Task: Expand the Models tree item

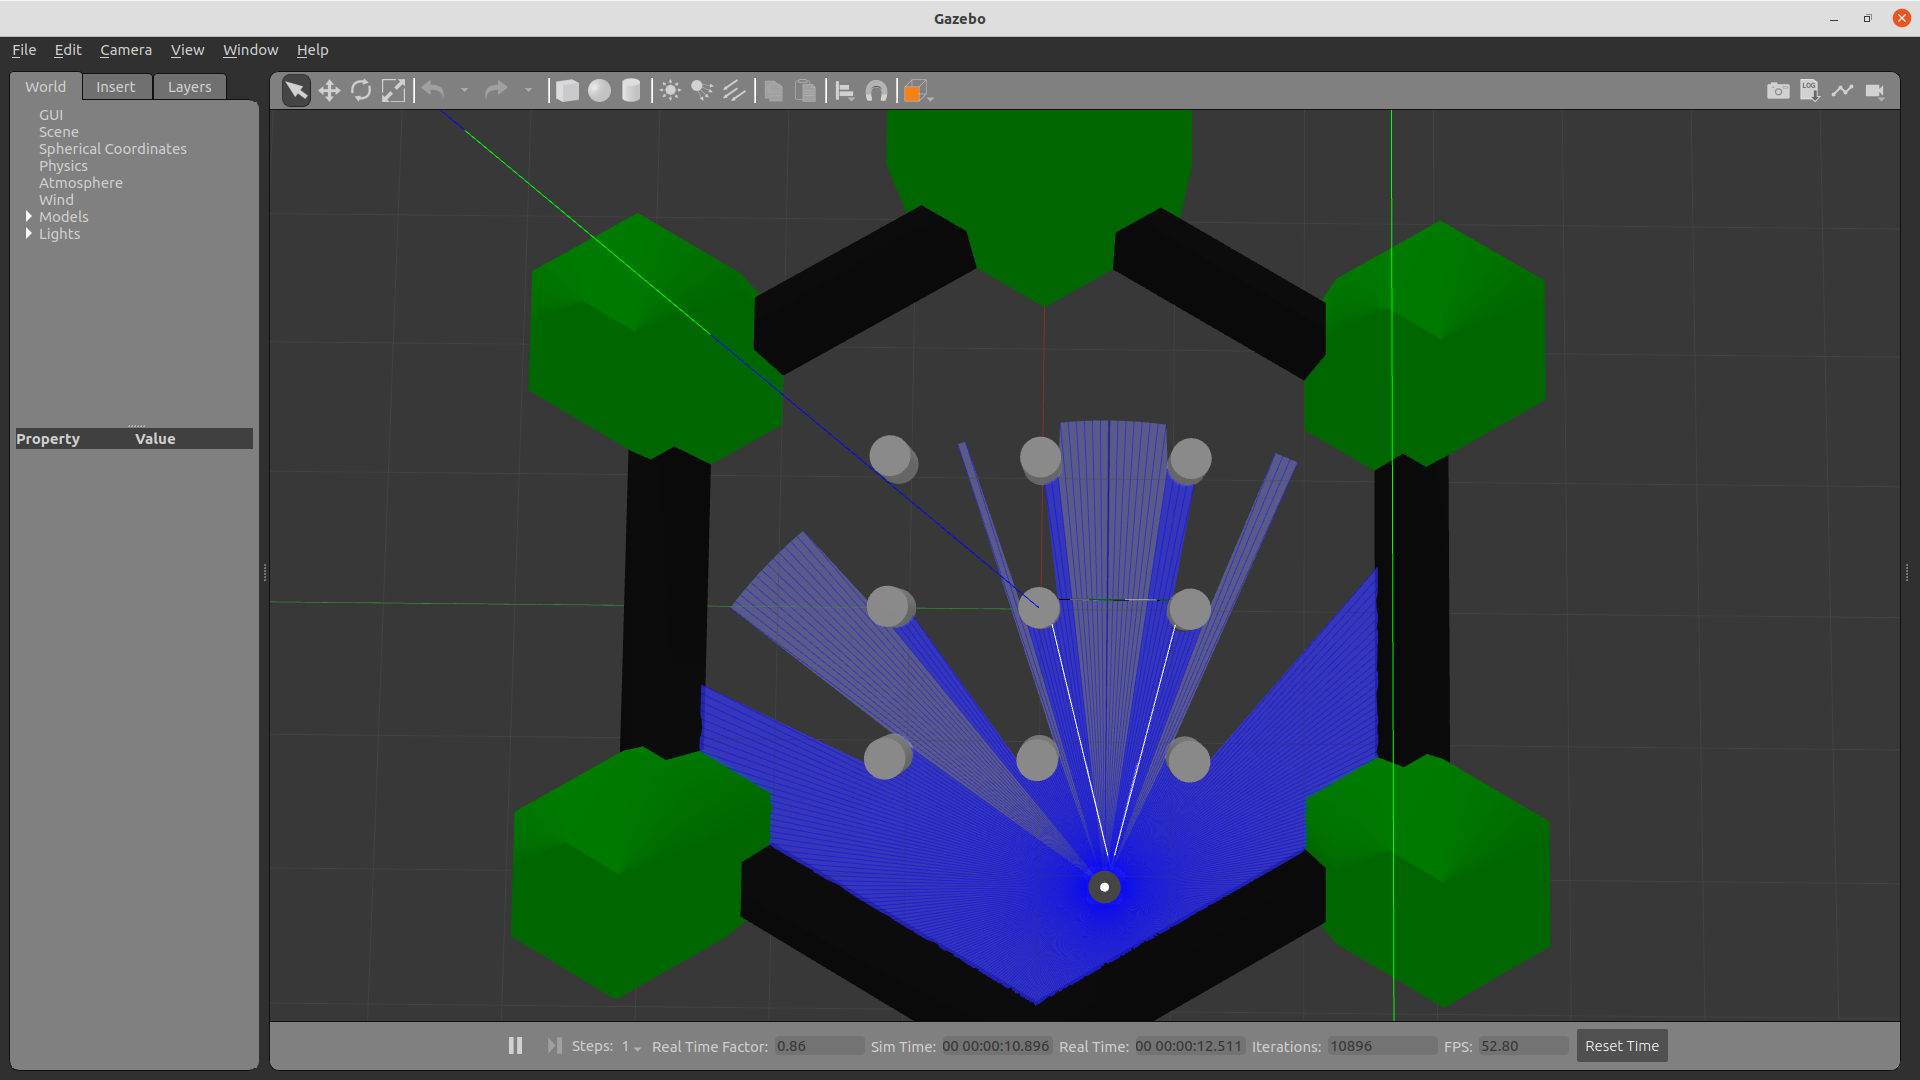Action: tap(29, 216)
